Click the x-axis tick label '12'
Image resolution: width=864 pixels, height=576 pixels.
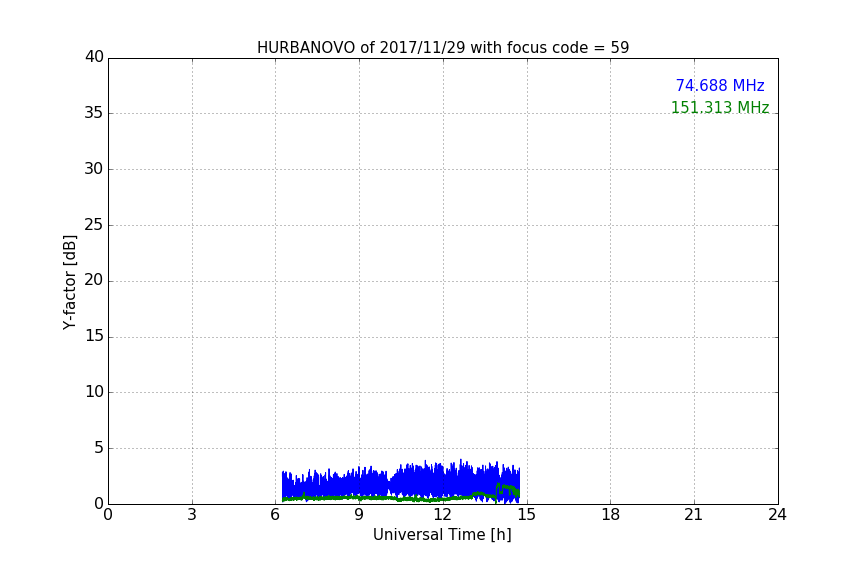pyautogui.click(x=443, y=515)
